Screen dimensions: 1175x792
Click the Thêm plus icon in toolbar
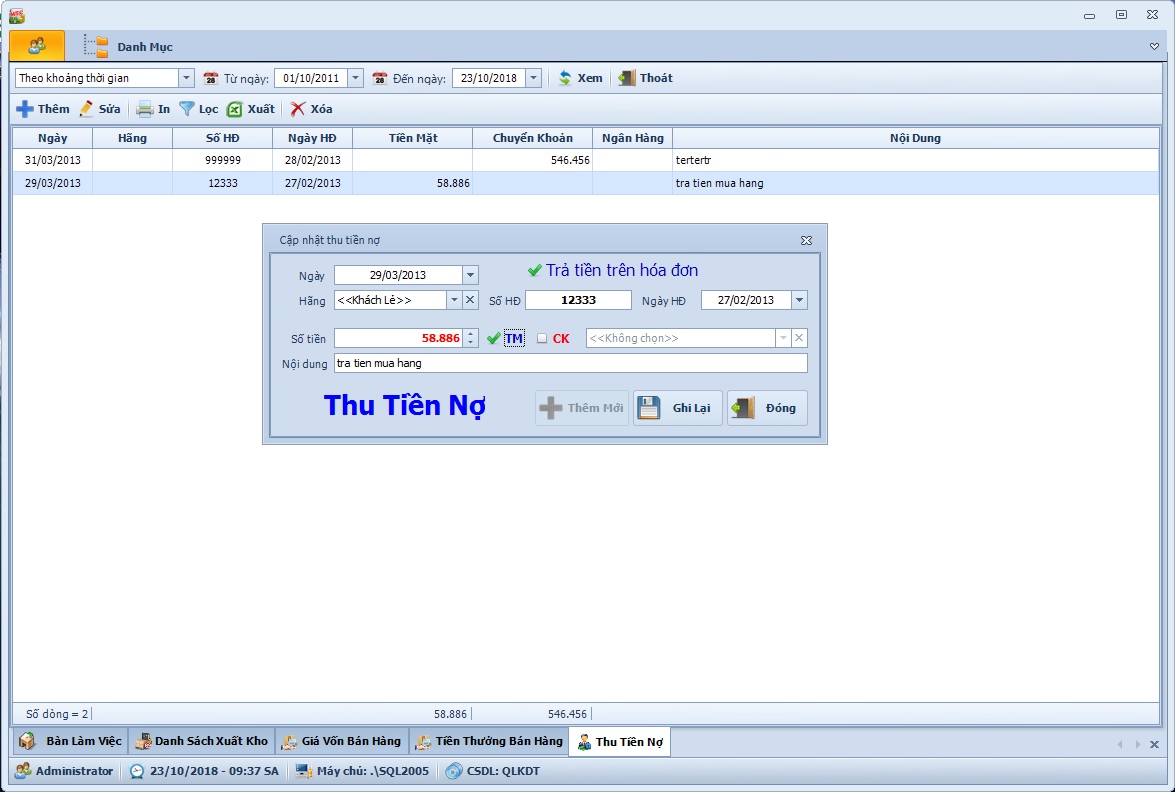point(25,109)
